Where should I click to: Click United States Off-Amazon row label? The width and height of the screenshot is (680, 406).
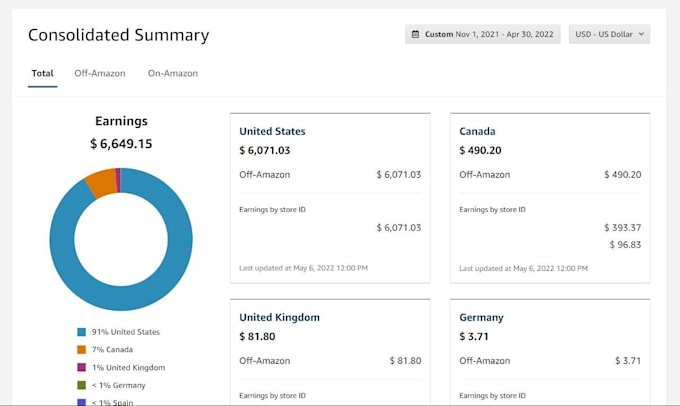pos(265,175)
